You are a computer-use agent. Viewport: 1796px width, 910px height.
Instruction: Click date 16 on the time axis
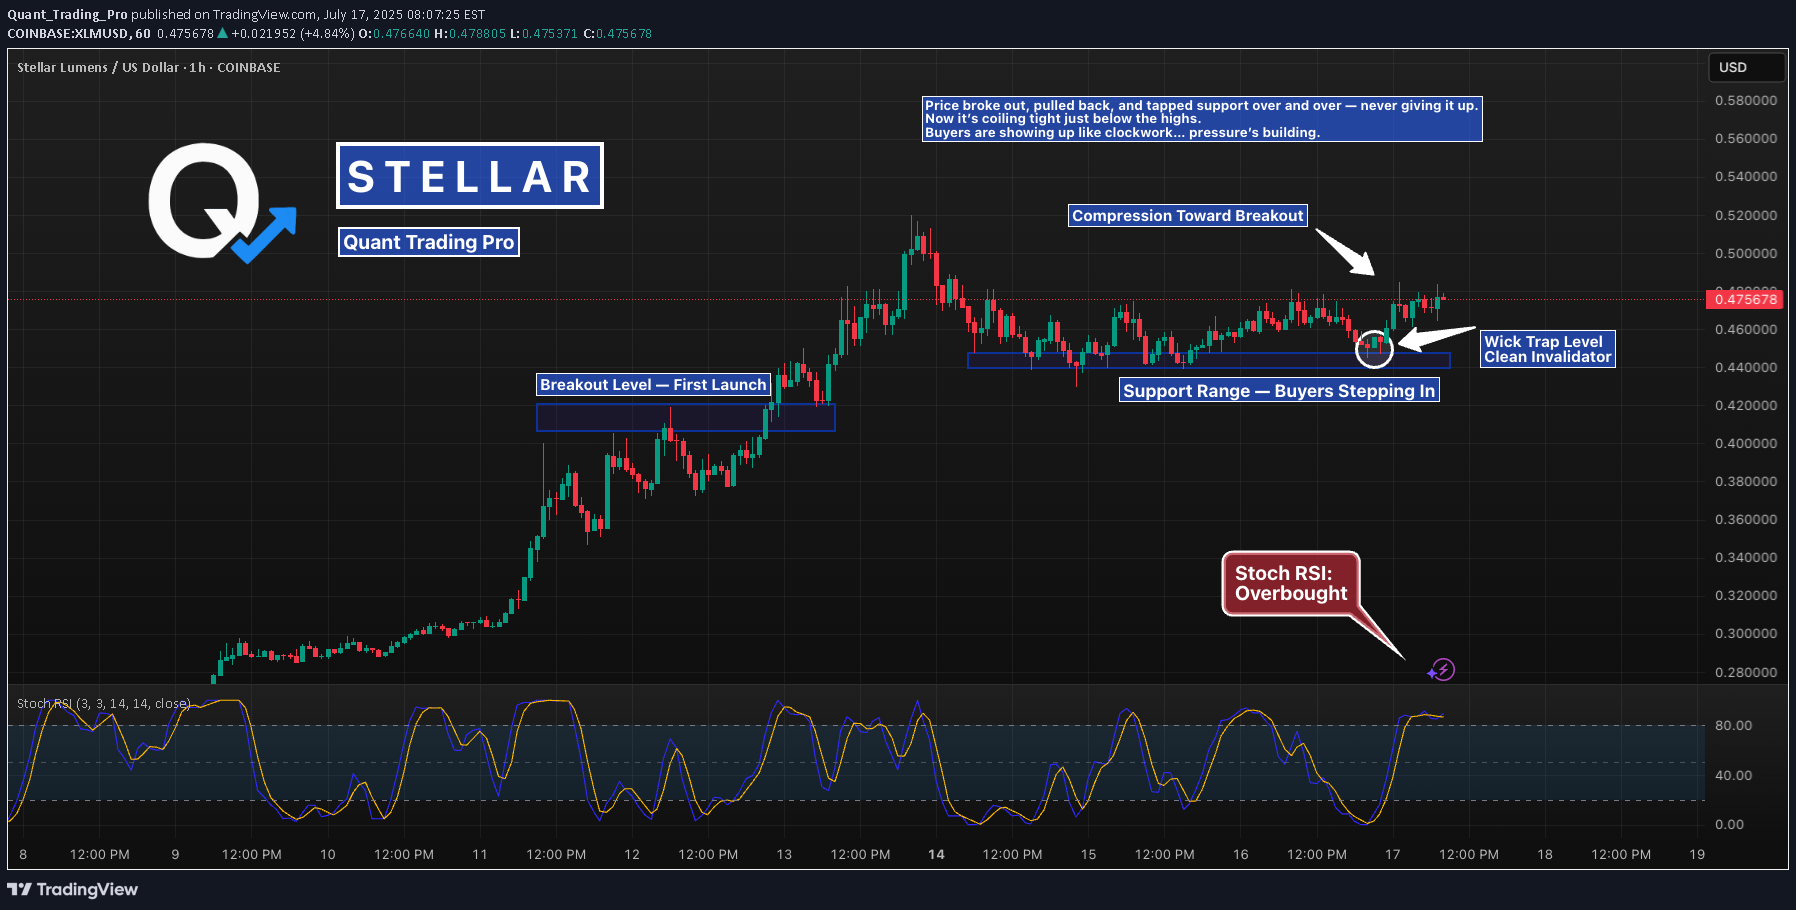click(1241, 854)
